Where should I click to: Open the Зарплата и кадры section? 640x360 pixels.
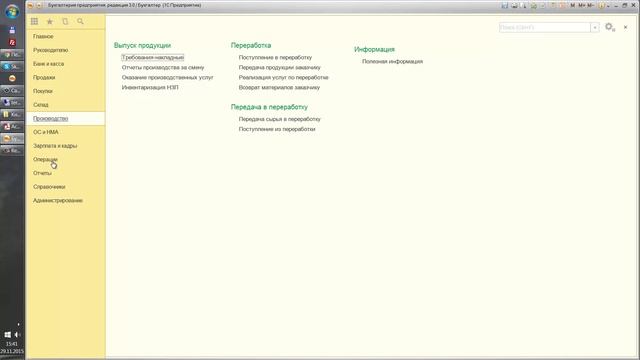[x=55, y=146]
